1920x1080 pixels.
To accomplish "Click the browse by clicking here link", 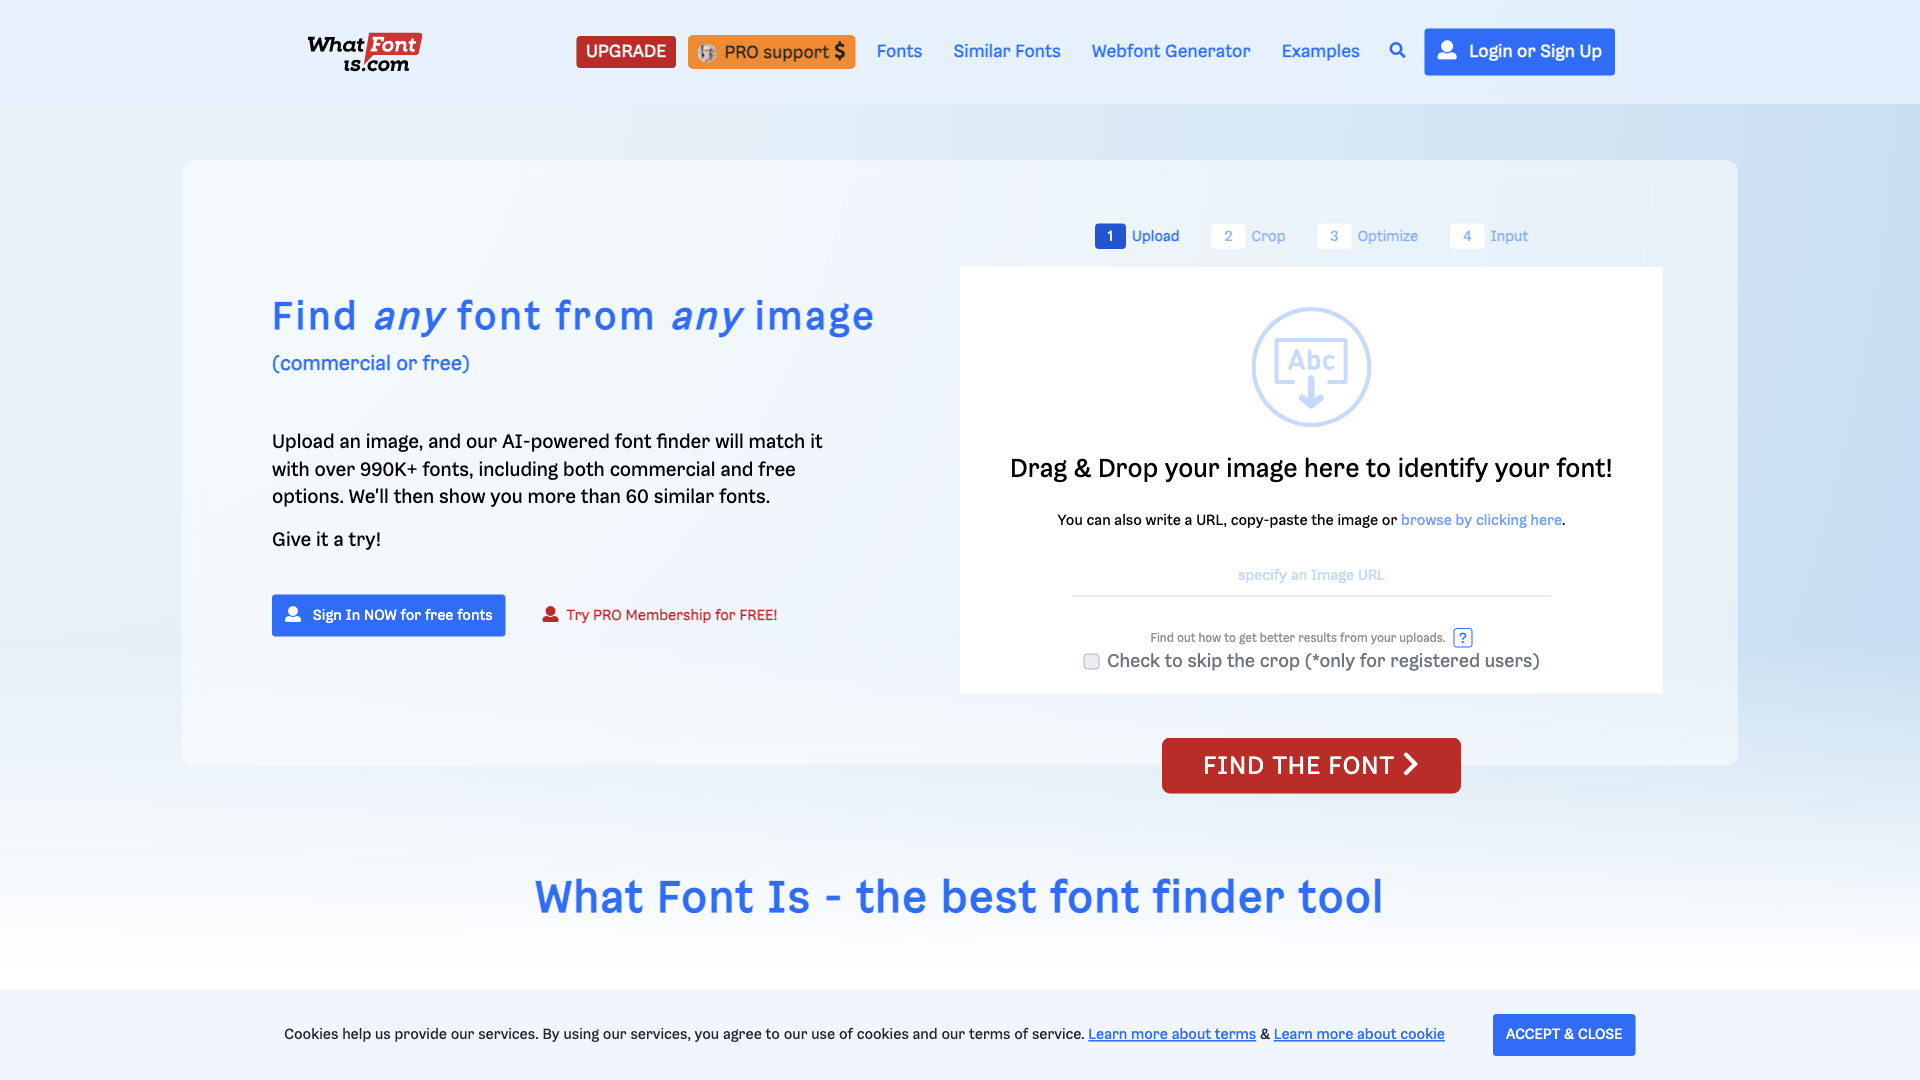I will pyautogui.click(x=1481, y=520).
